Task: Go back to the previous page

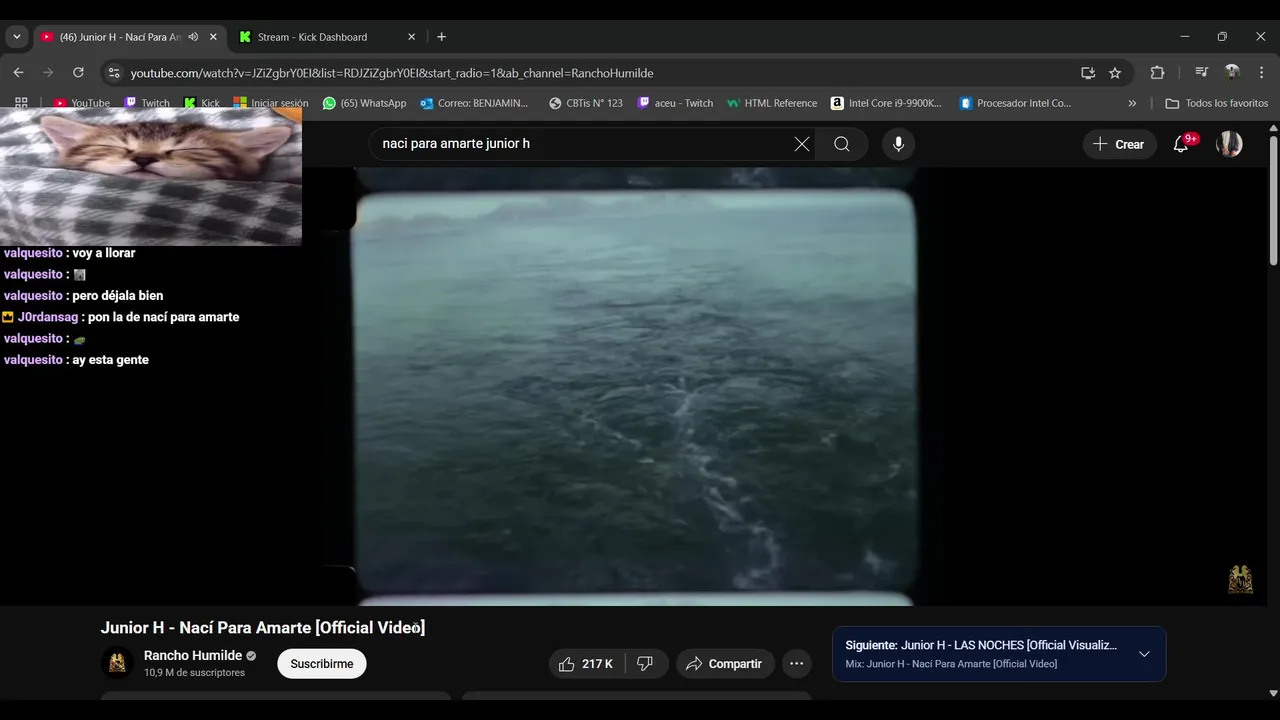Action: click(18, 73)
